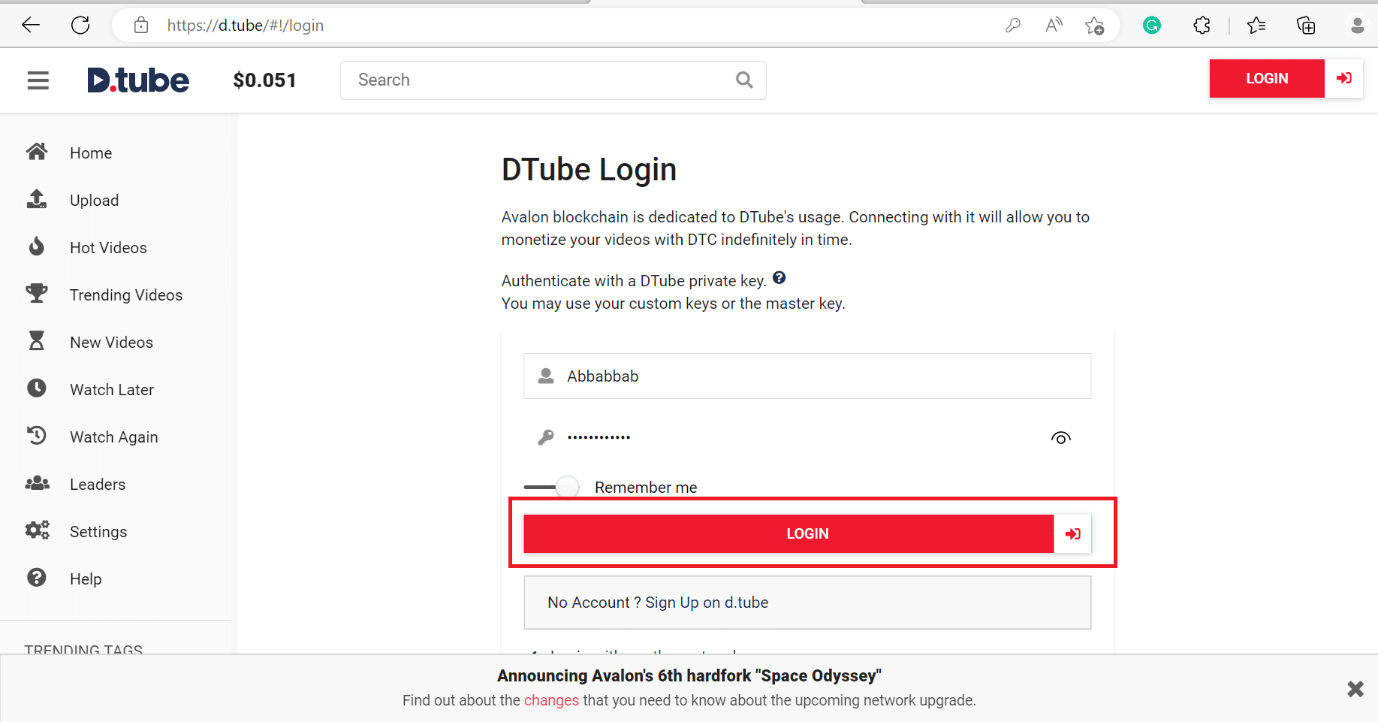
Task: Open the Collections icon in browser toolbar
Action: tap(1306, 26)
